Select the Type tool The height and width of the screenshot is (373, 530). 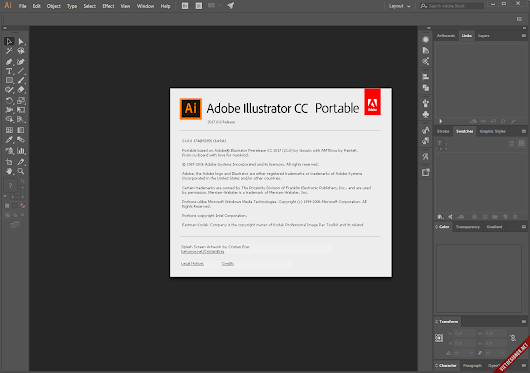click(9, 71)
